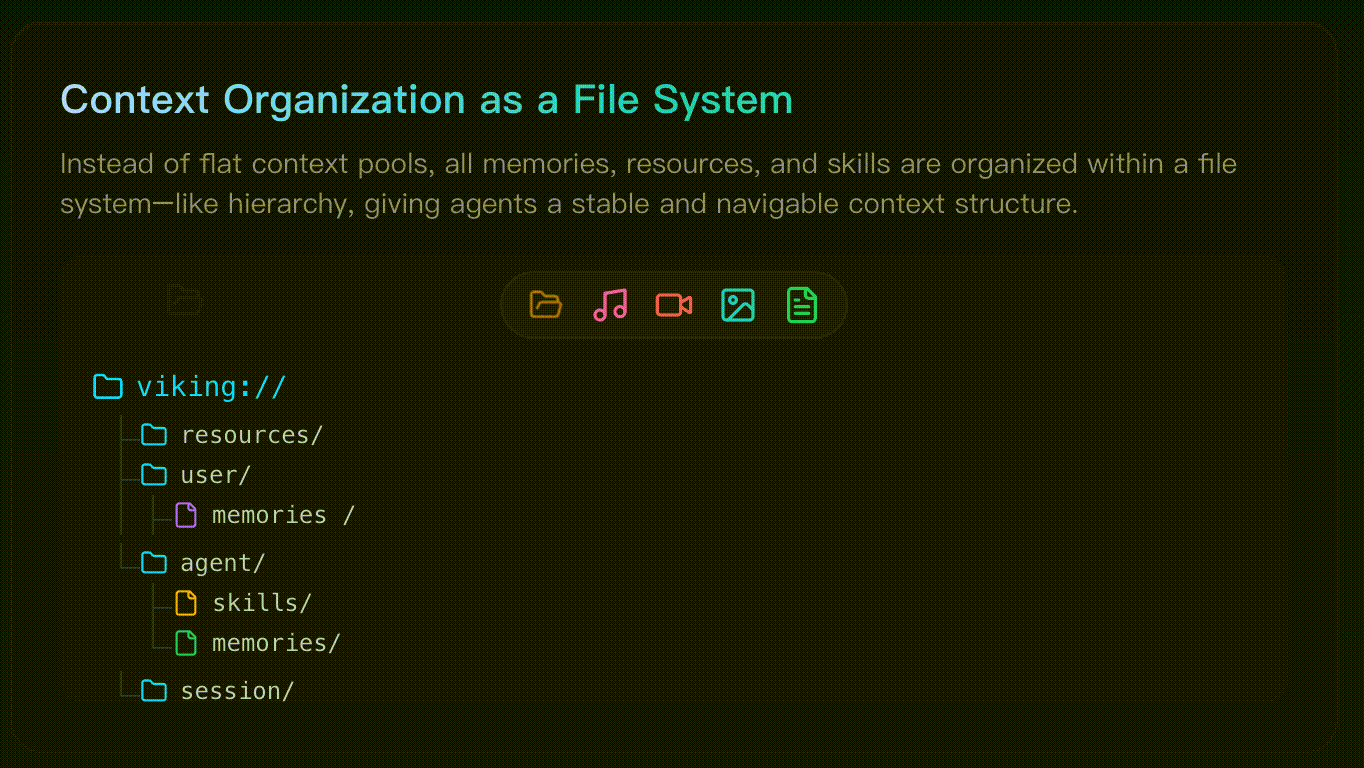Click the faint folder icon left of the toolbar
1364x768 pixels.
click(184, 300)
